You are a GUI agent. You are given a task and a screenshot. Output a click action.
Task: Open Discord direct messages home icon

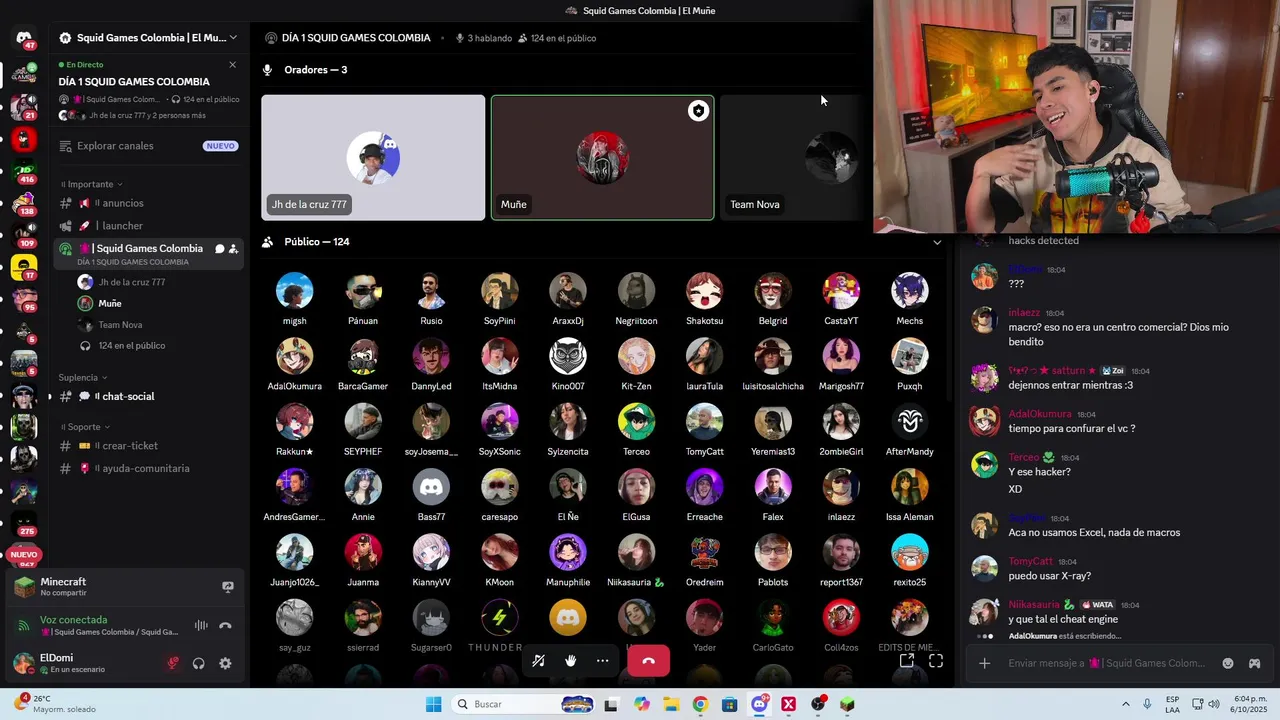click(24, 38)
